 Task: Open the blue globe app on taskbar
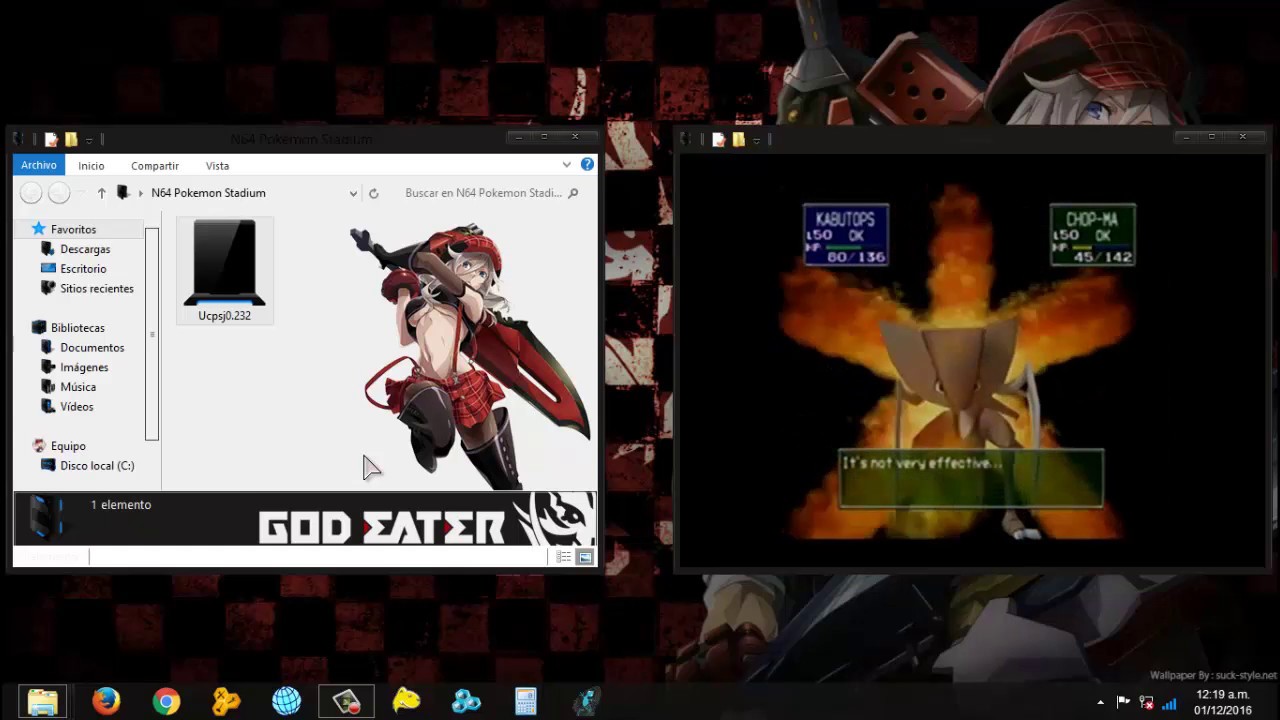tap(286, 701)
